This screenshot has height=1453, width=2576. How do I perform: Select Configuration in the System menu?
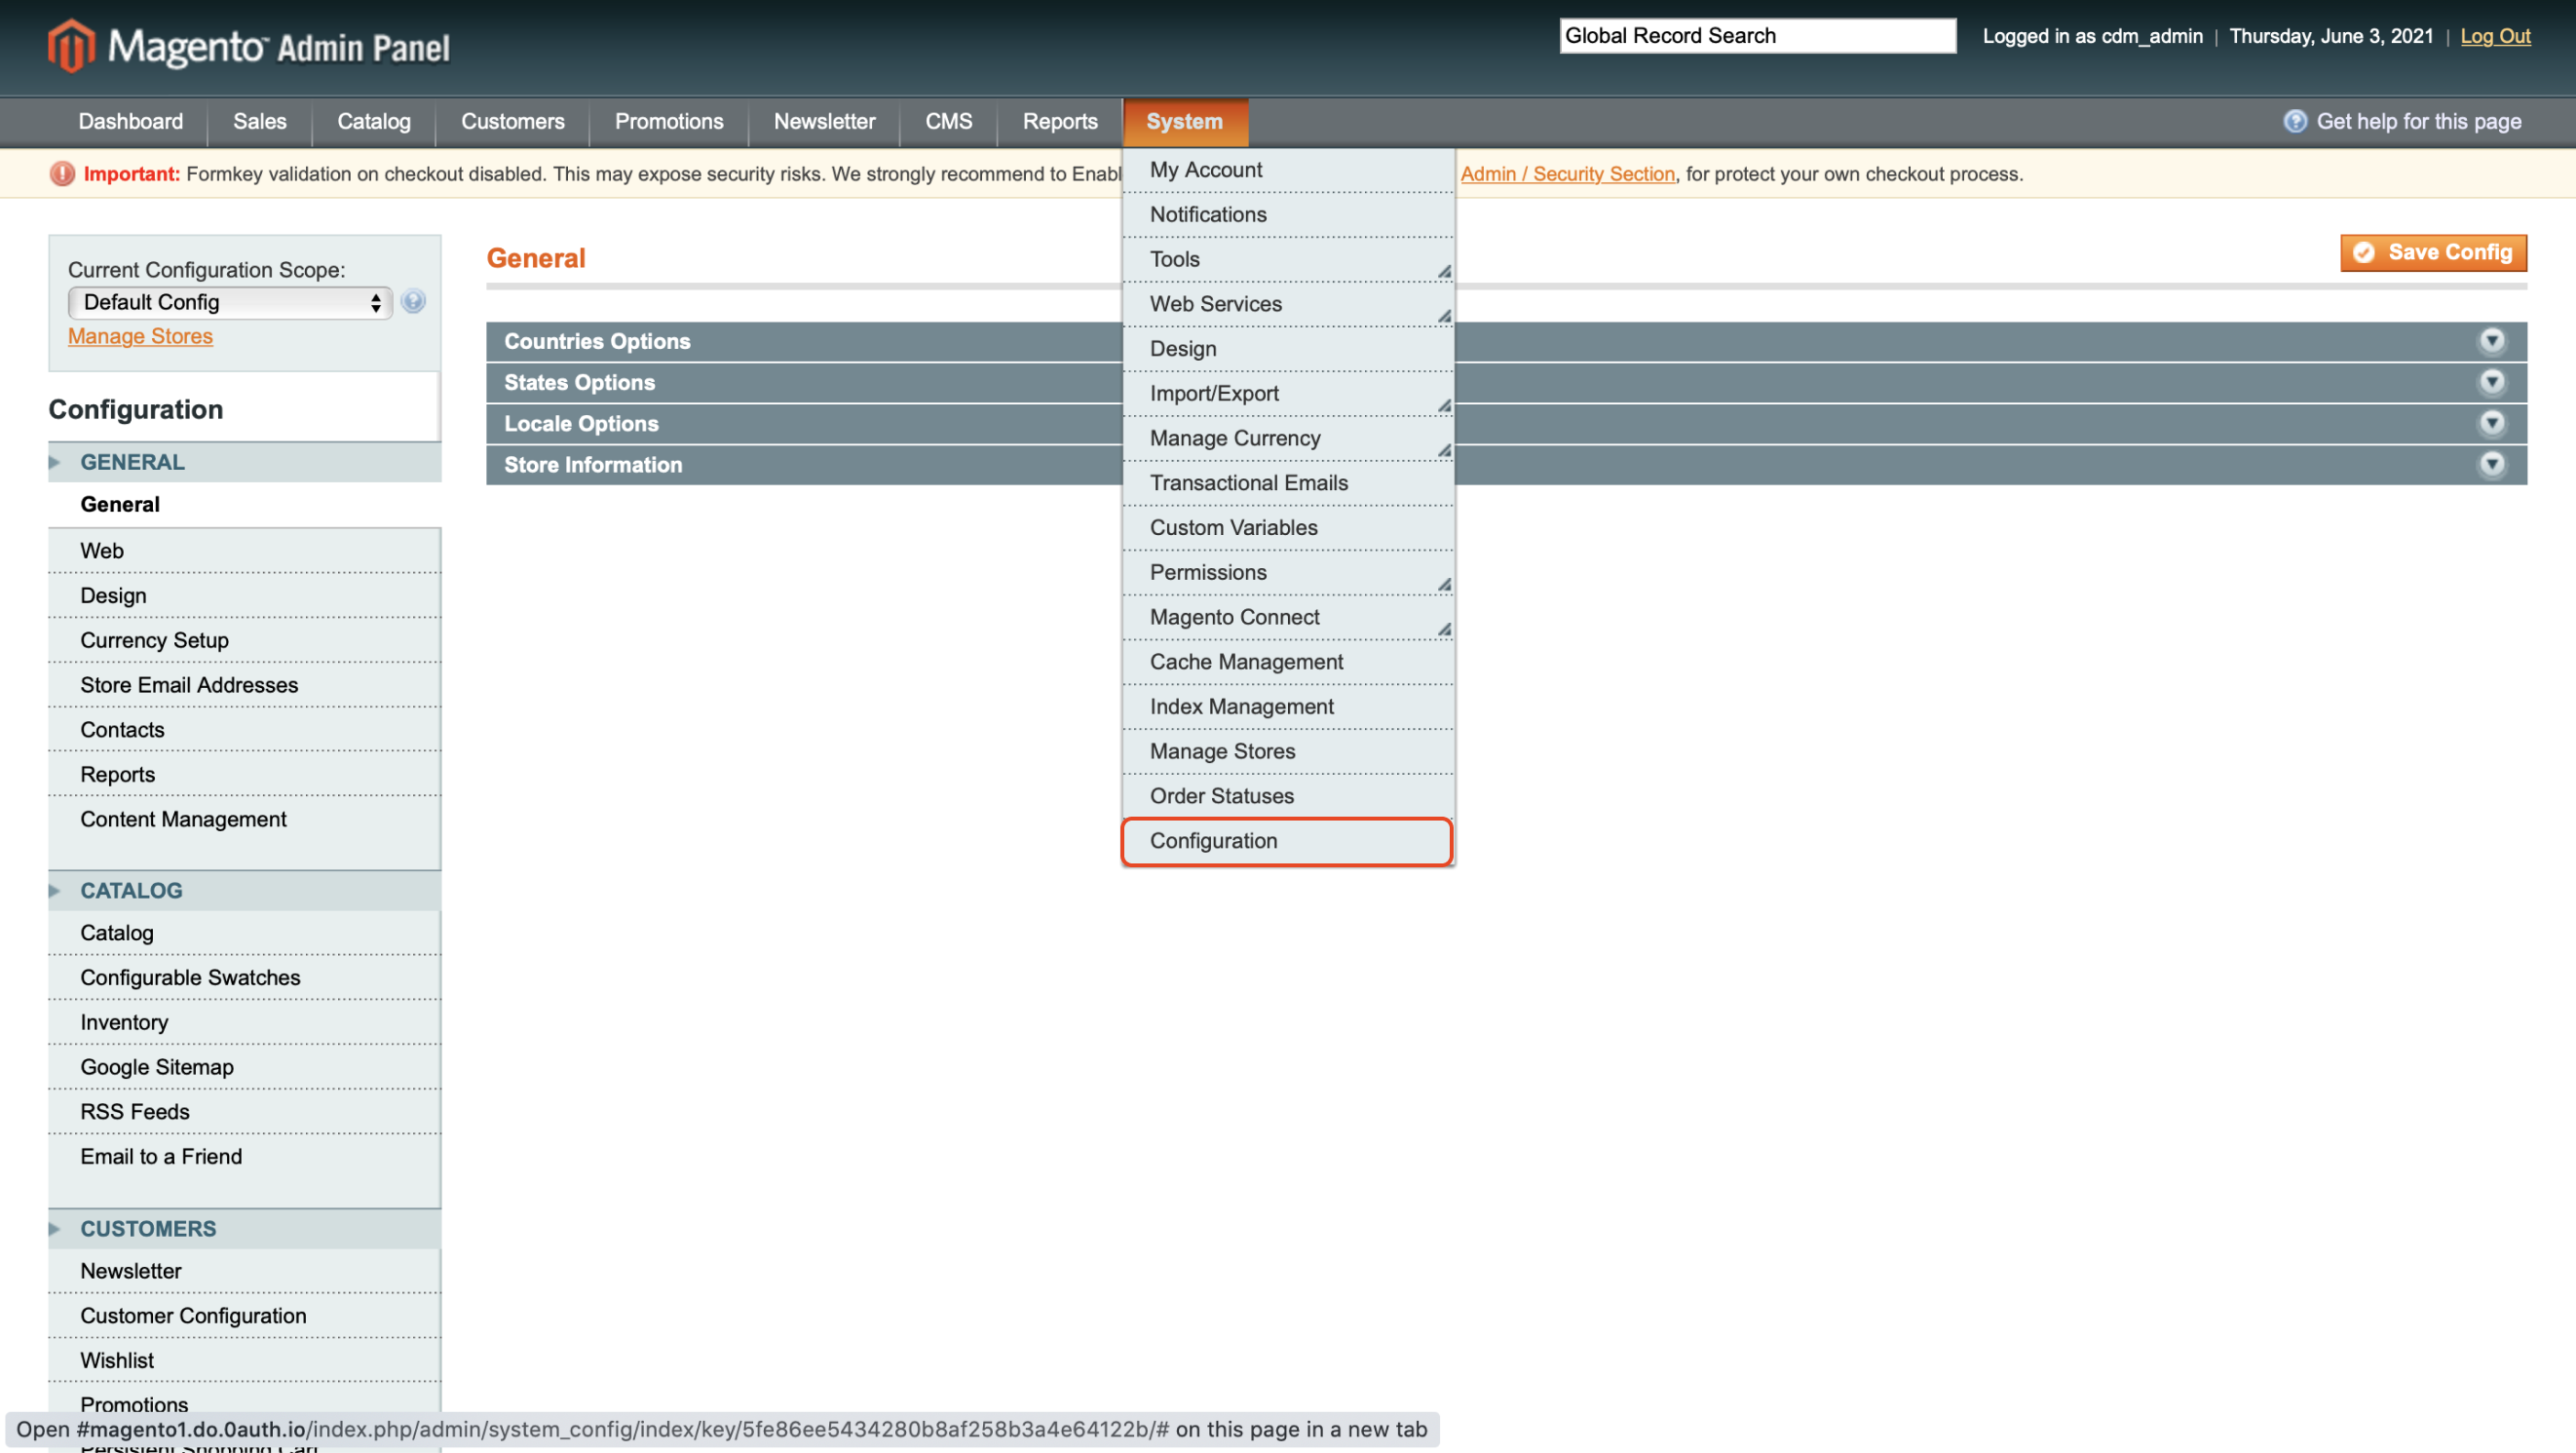click(1287, 841)
